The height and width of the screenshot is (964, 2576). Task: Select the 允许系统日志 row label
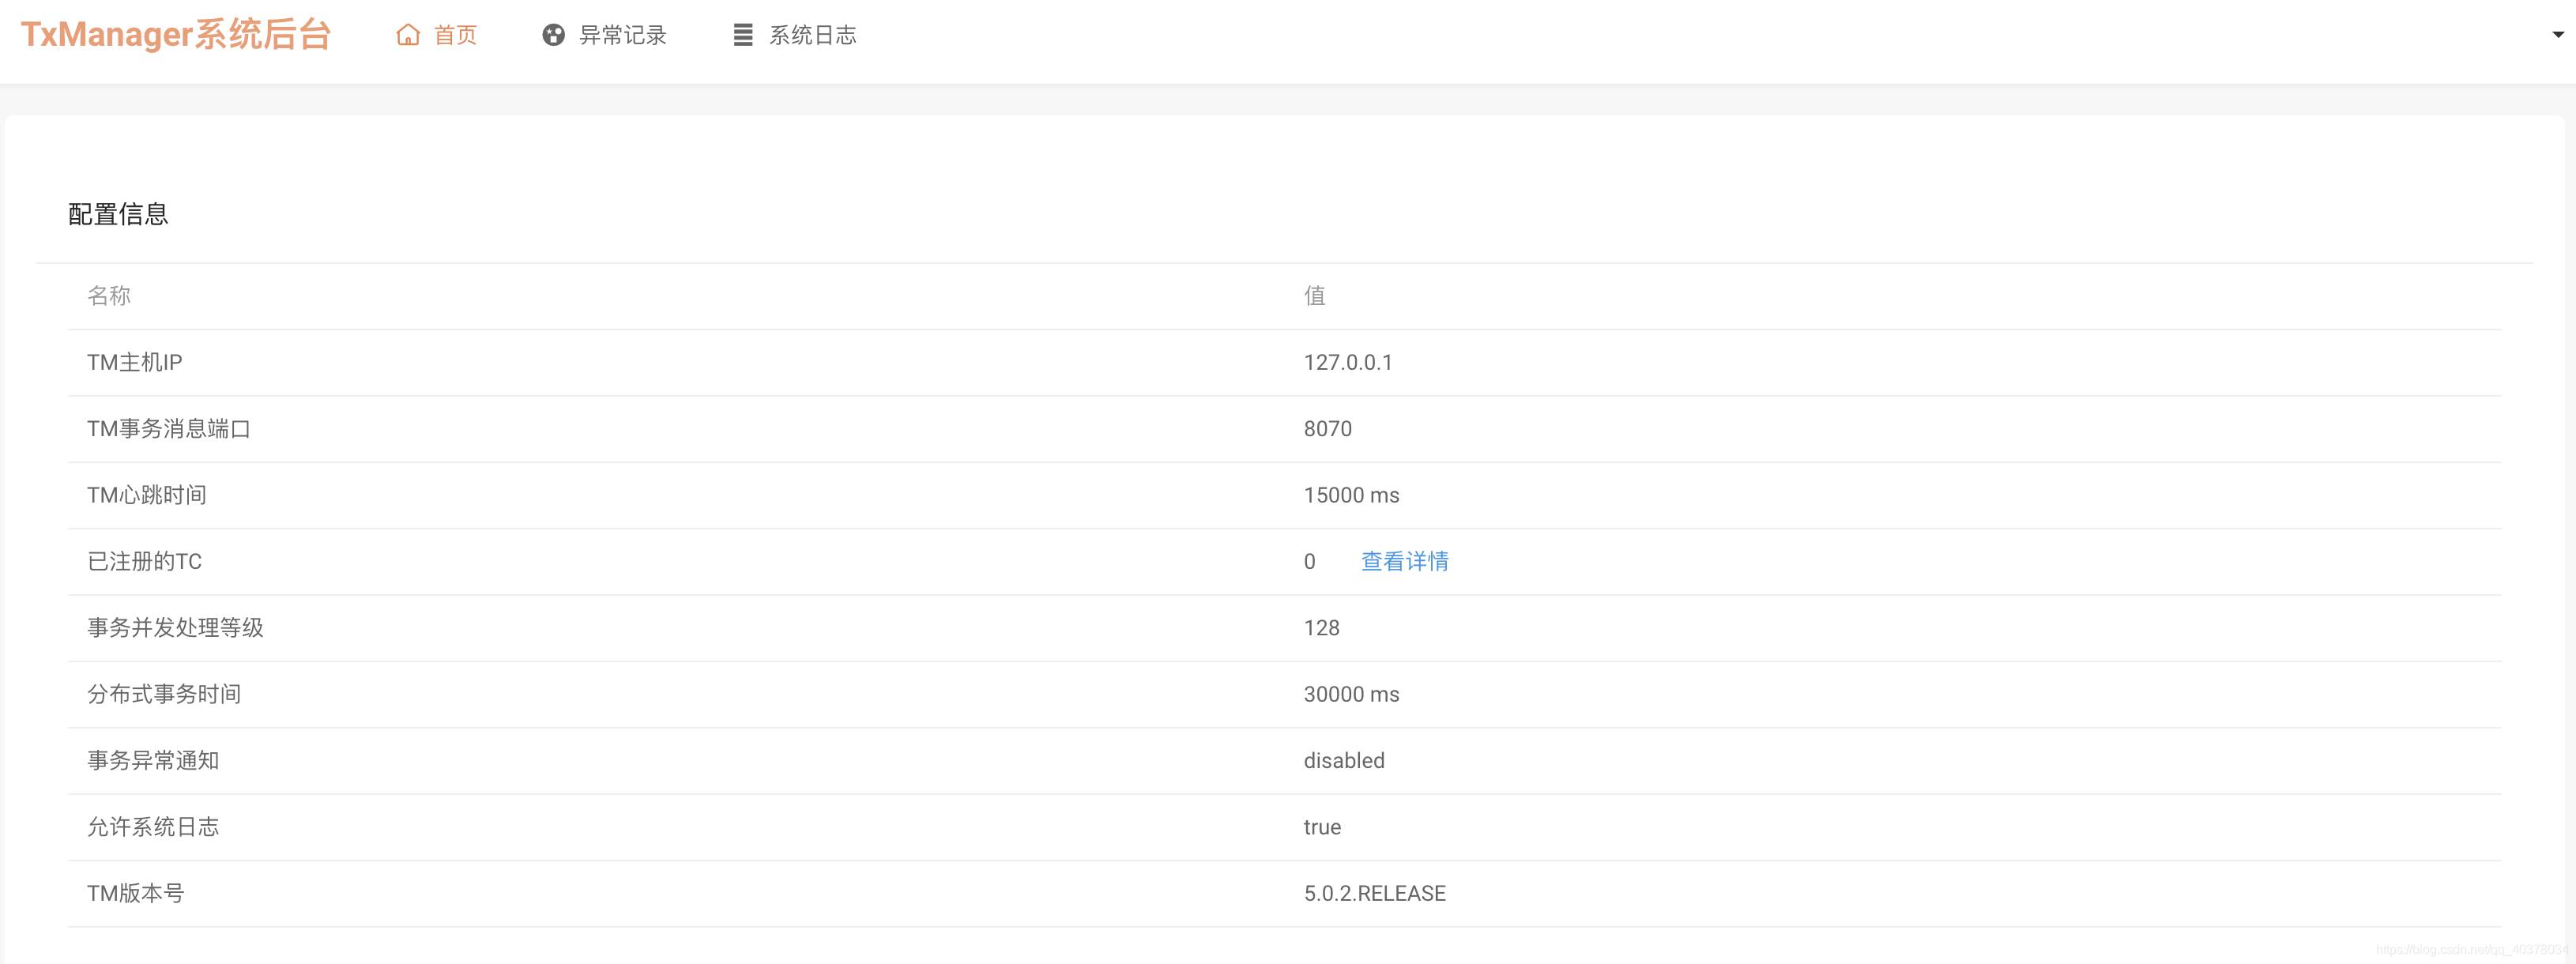click(153, 827)
